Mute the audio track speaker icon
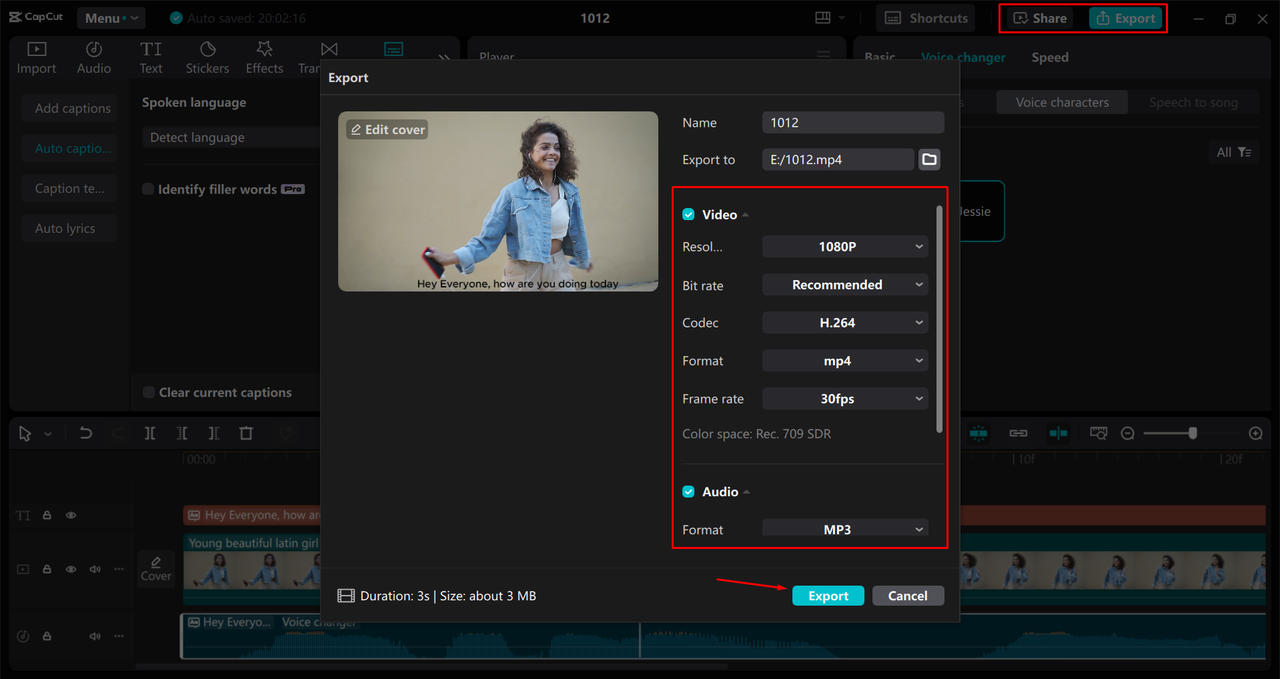Screen dimensions: 1280x679 click(x=95, y=636)
